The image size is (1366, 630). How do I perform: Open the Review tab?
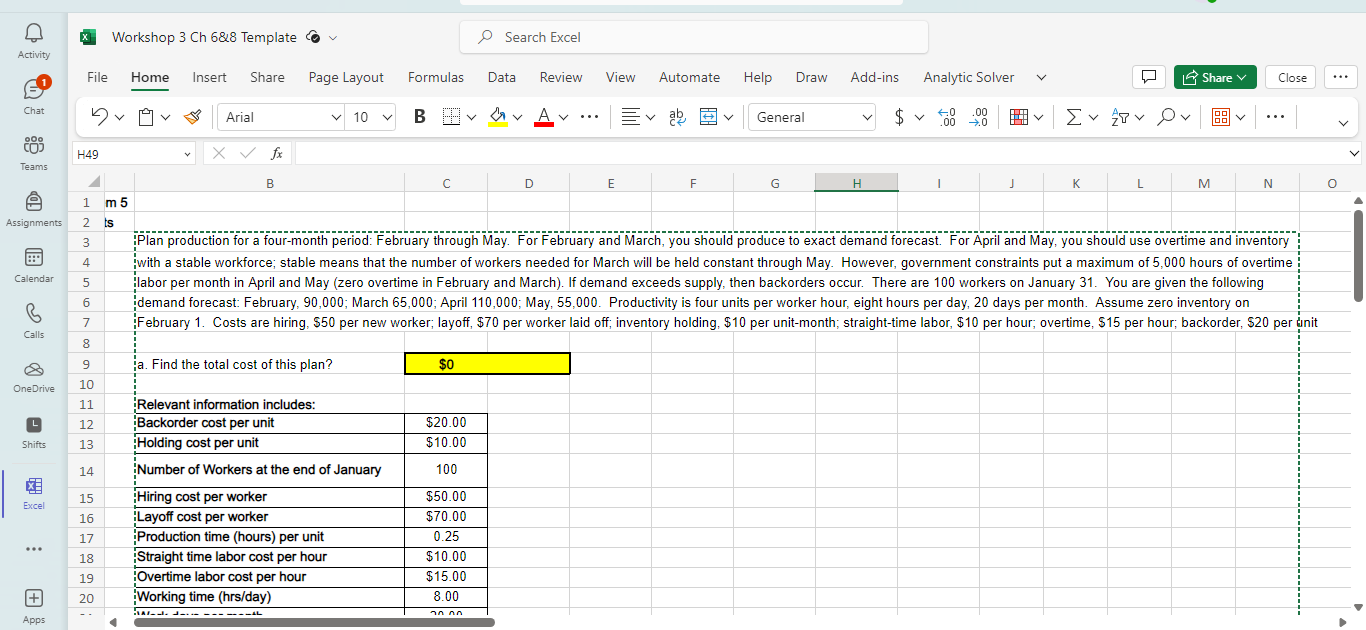click(561, 77)
